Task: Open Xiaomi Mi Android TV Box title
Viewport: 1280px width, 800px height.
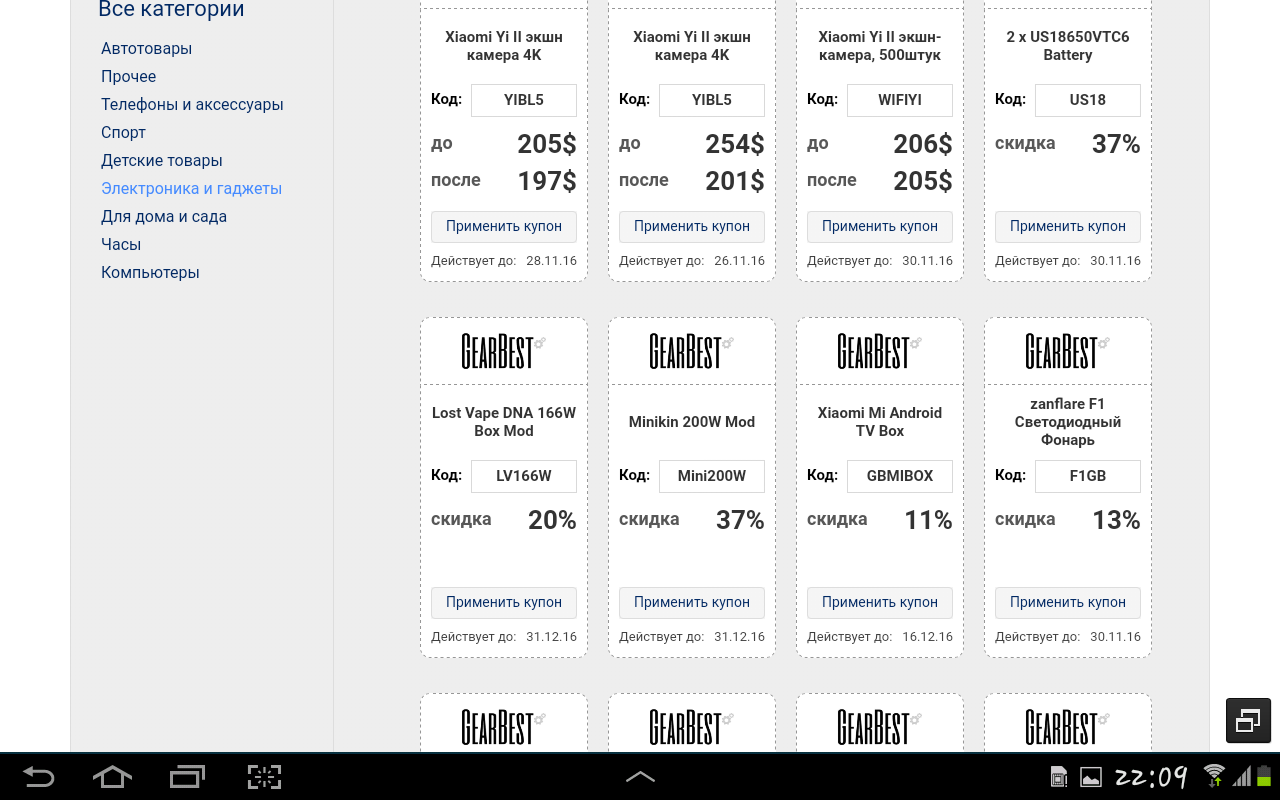Action: pyautogui.click(x=880, y=422)
